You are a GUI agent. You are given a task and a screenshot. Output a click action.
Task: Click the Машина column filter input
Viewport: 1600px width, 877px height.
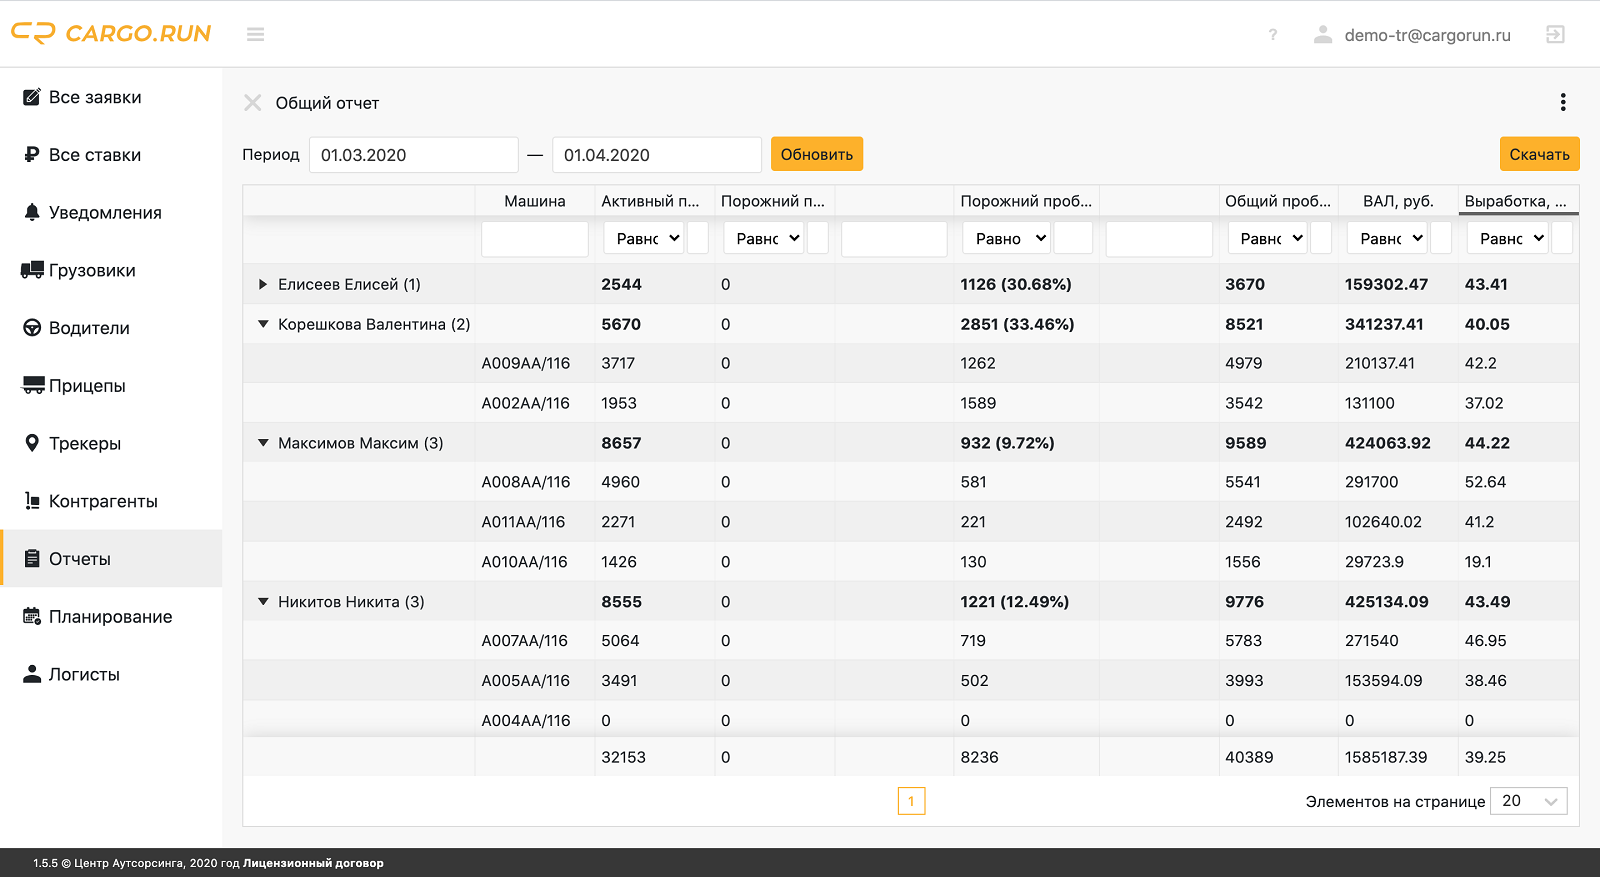(535, 239)
